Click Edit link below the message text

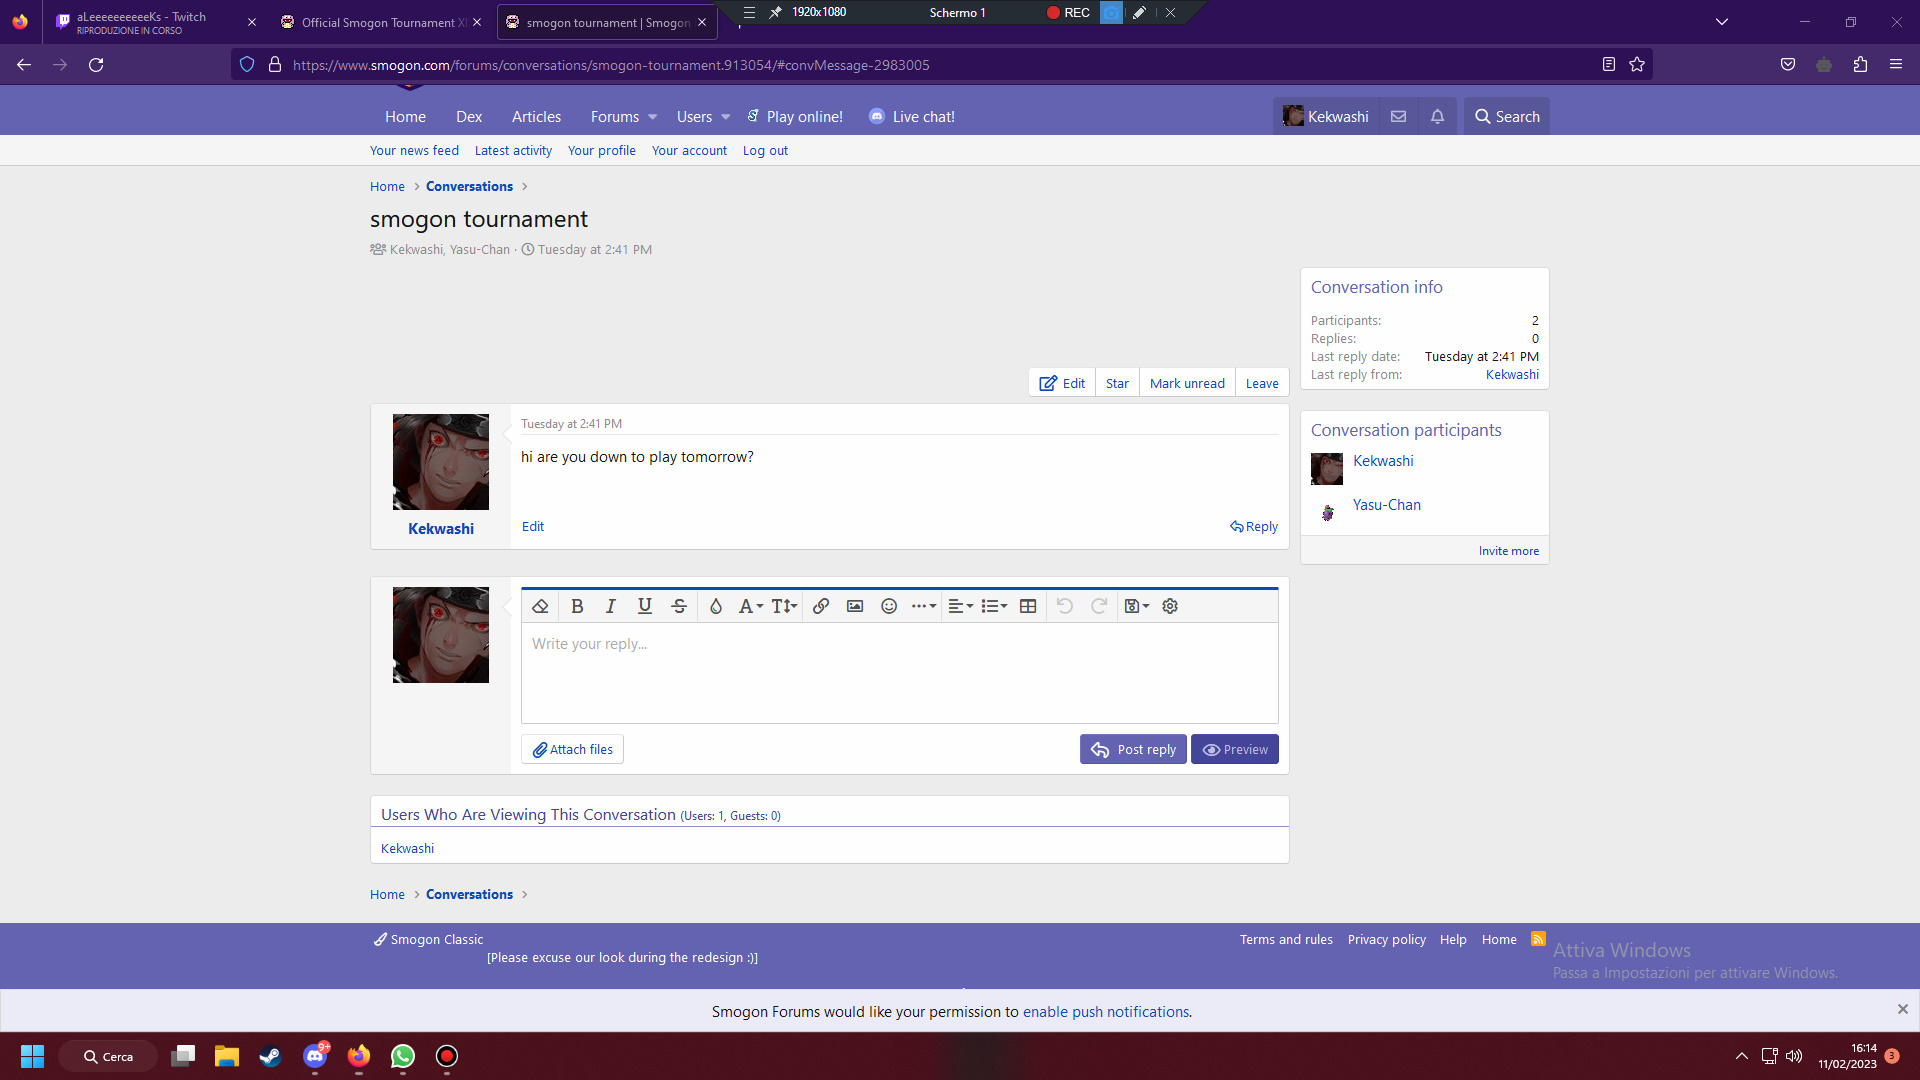pos(533,526)
